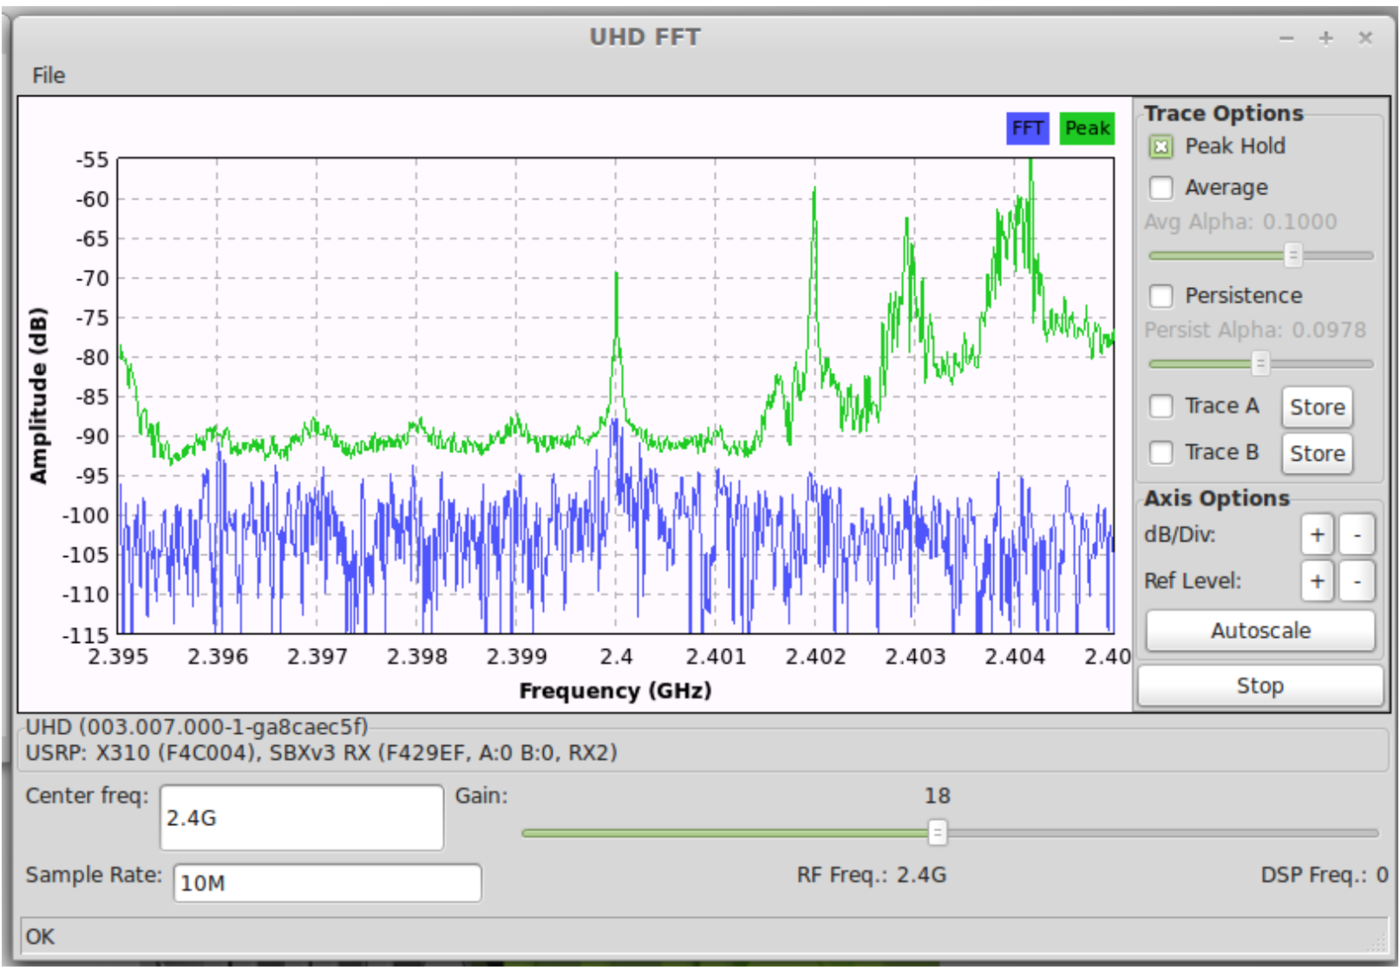
Task: Store the current Trace A
Action: (1316, 407)
